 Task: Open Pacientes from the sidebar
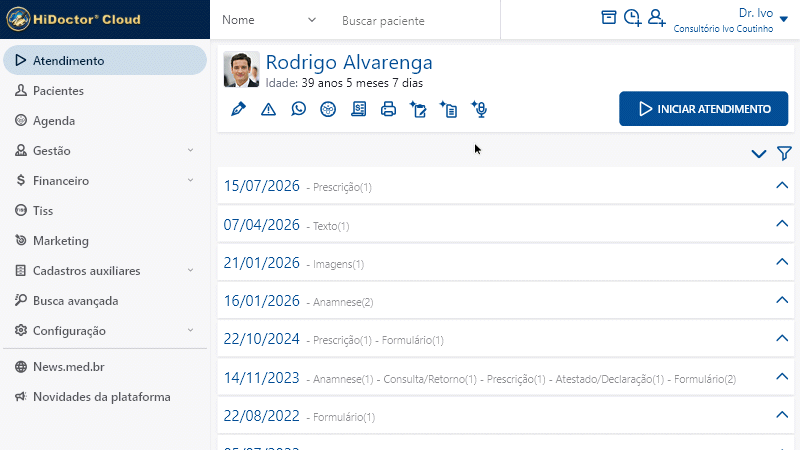105,90
